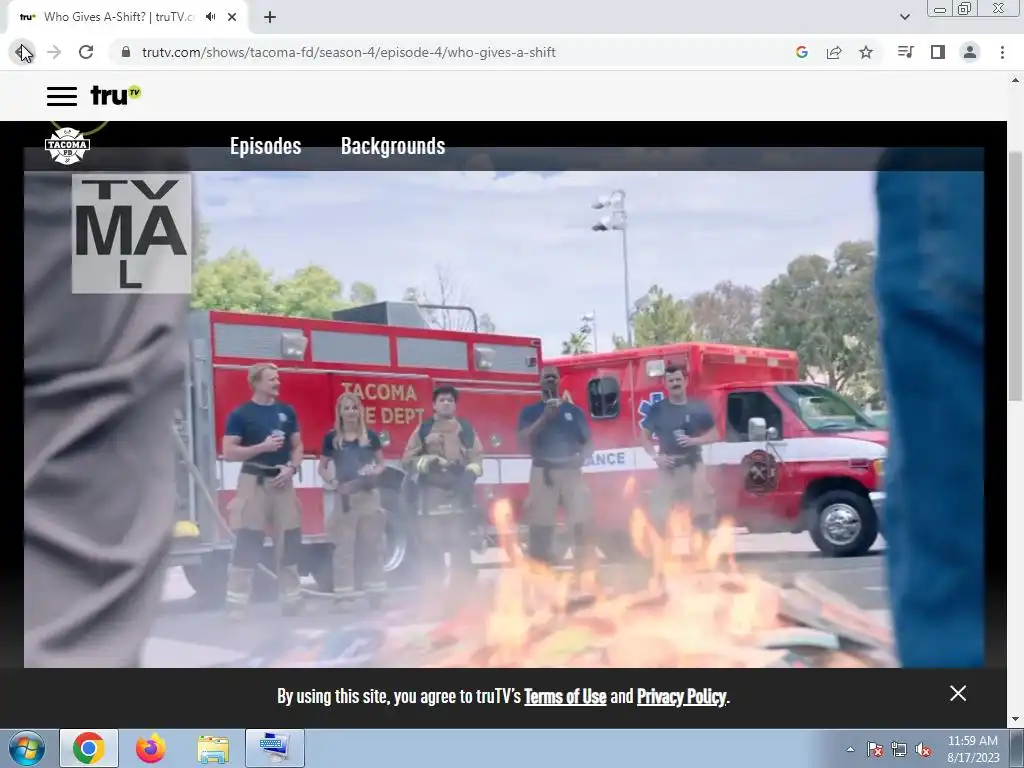This screenshot has width=1024, height=768.
Task: Go back to the previous page
Action: (x=22, y=52)
